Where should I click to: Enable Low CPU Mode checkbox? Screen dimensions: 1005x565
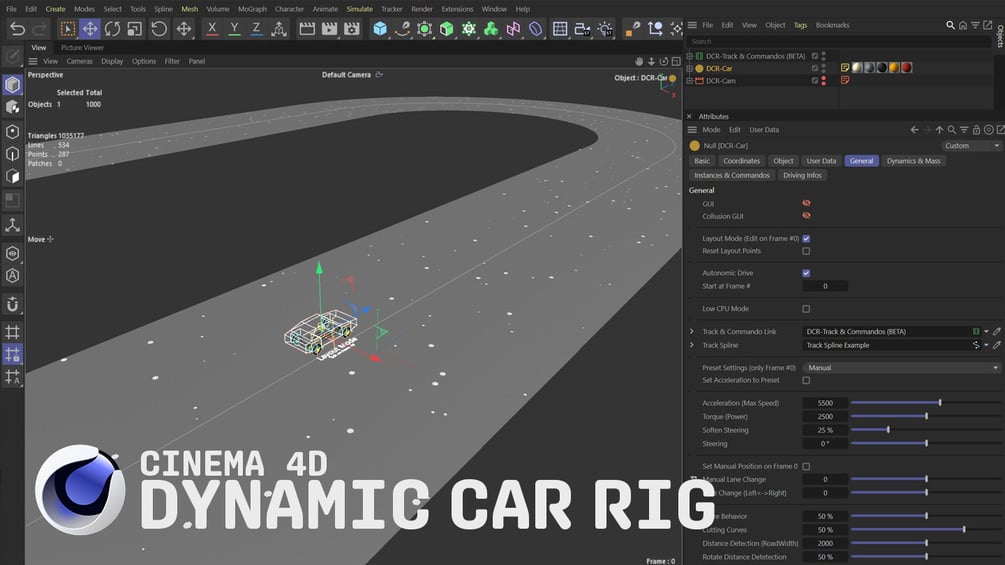click(x=806, y=309)
